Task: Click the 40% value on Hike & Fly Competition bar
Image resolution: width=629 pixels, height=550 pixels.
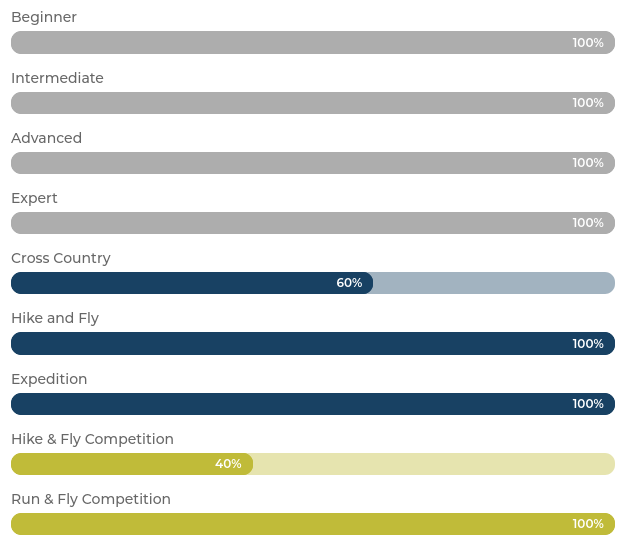Action: pyautogui.click(x=228, y=464)
